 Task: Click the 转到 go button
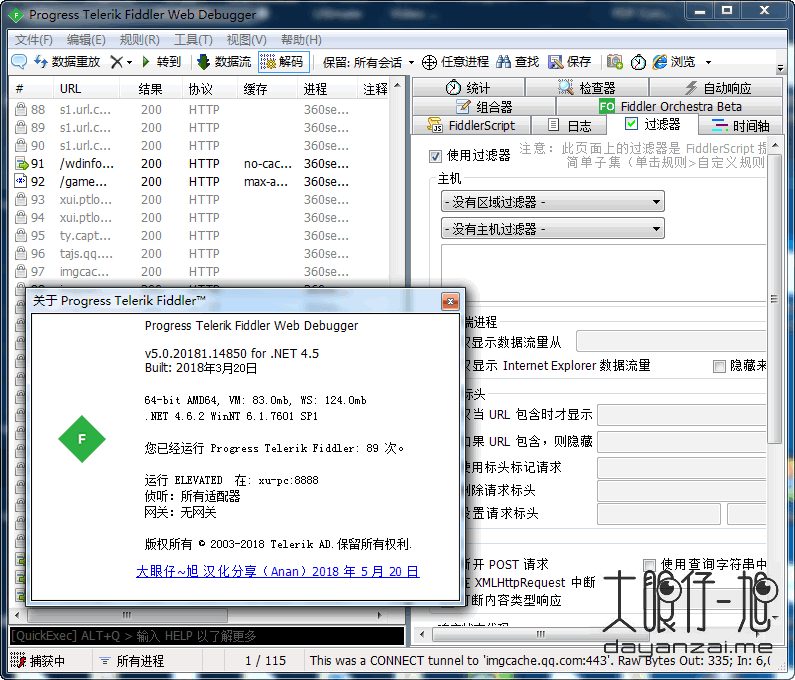[161, 62]
